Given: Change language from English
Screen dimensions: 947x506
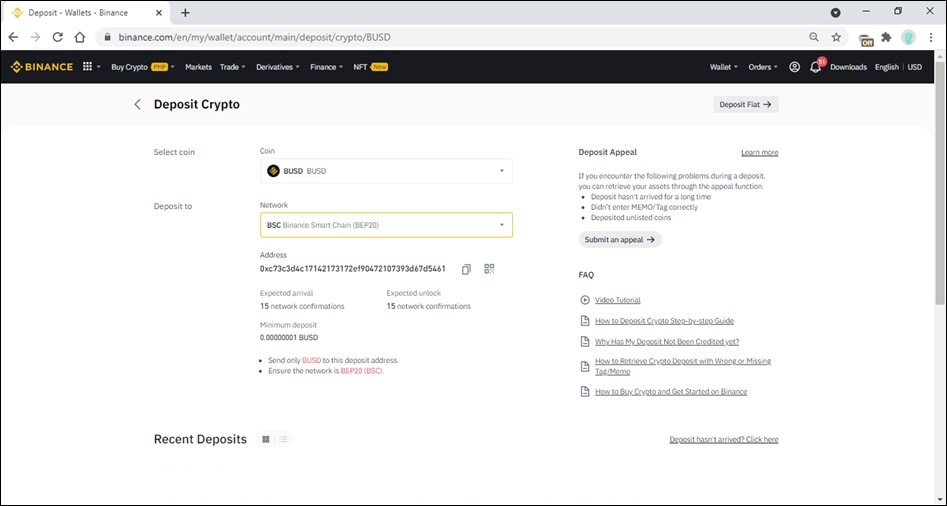Looking at the screenshot, I should (887, 67).
